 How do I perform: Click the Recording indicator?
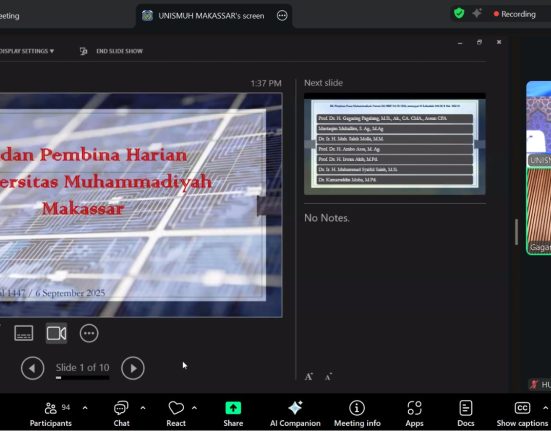(515, 14)
